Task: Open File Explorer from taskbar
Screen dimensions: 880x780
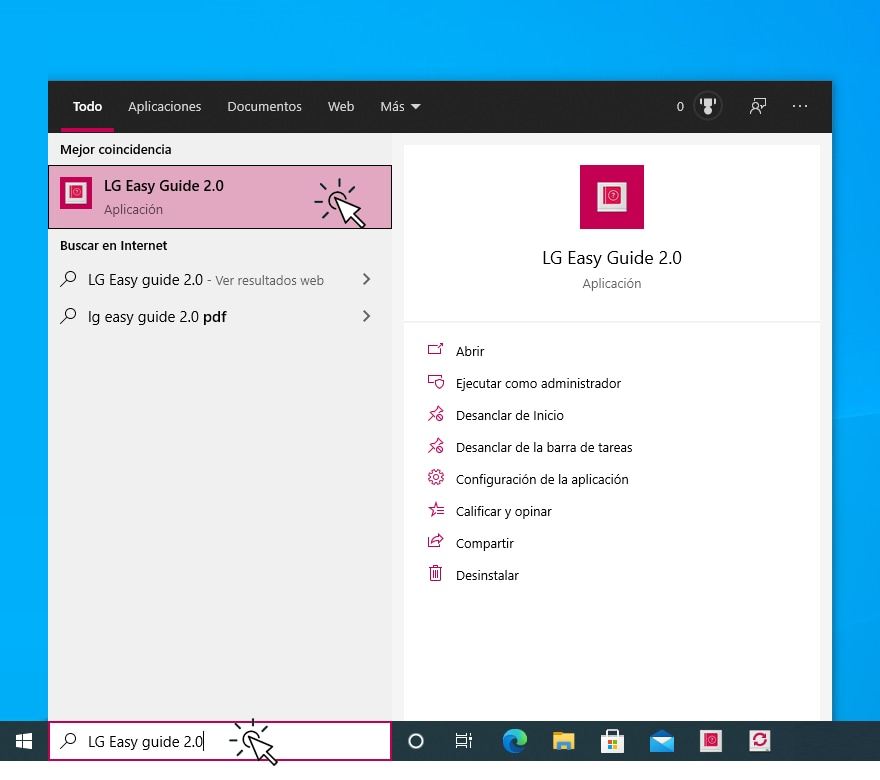Action: pos(563,741)
